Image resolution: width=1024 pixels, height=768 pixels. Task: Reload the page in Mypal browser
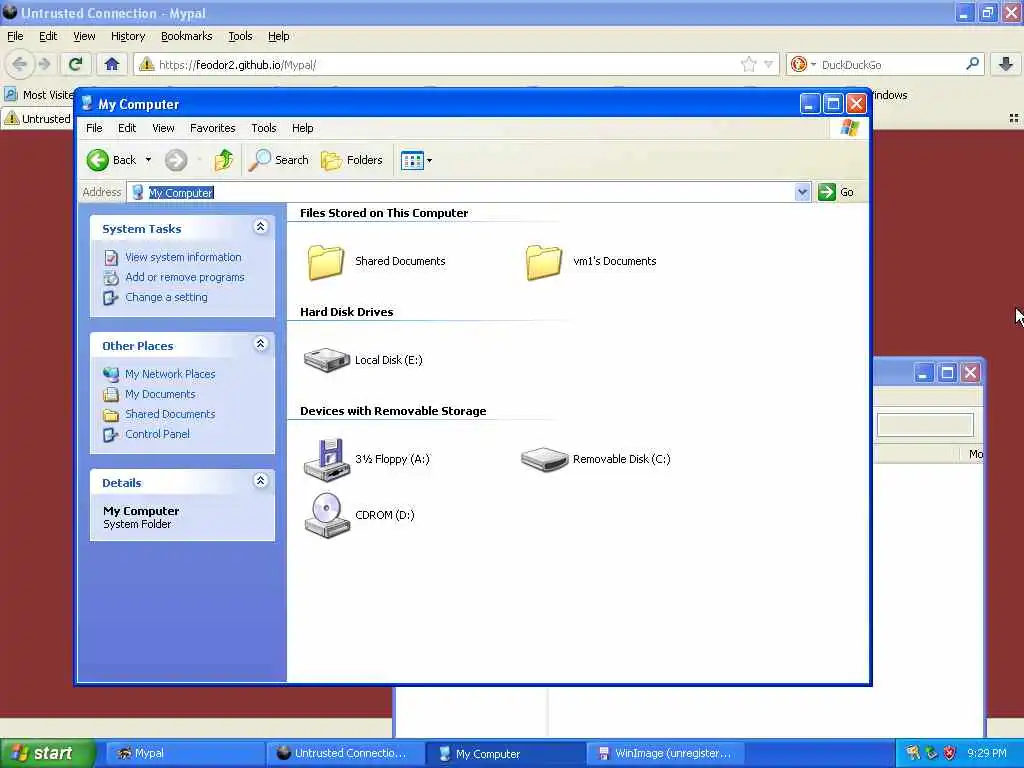tap(76, 64)
